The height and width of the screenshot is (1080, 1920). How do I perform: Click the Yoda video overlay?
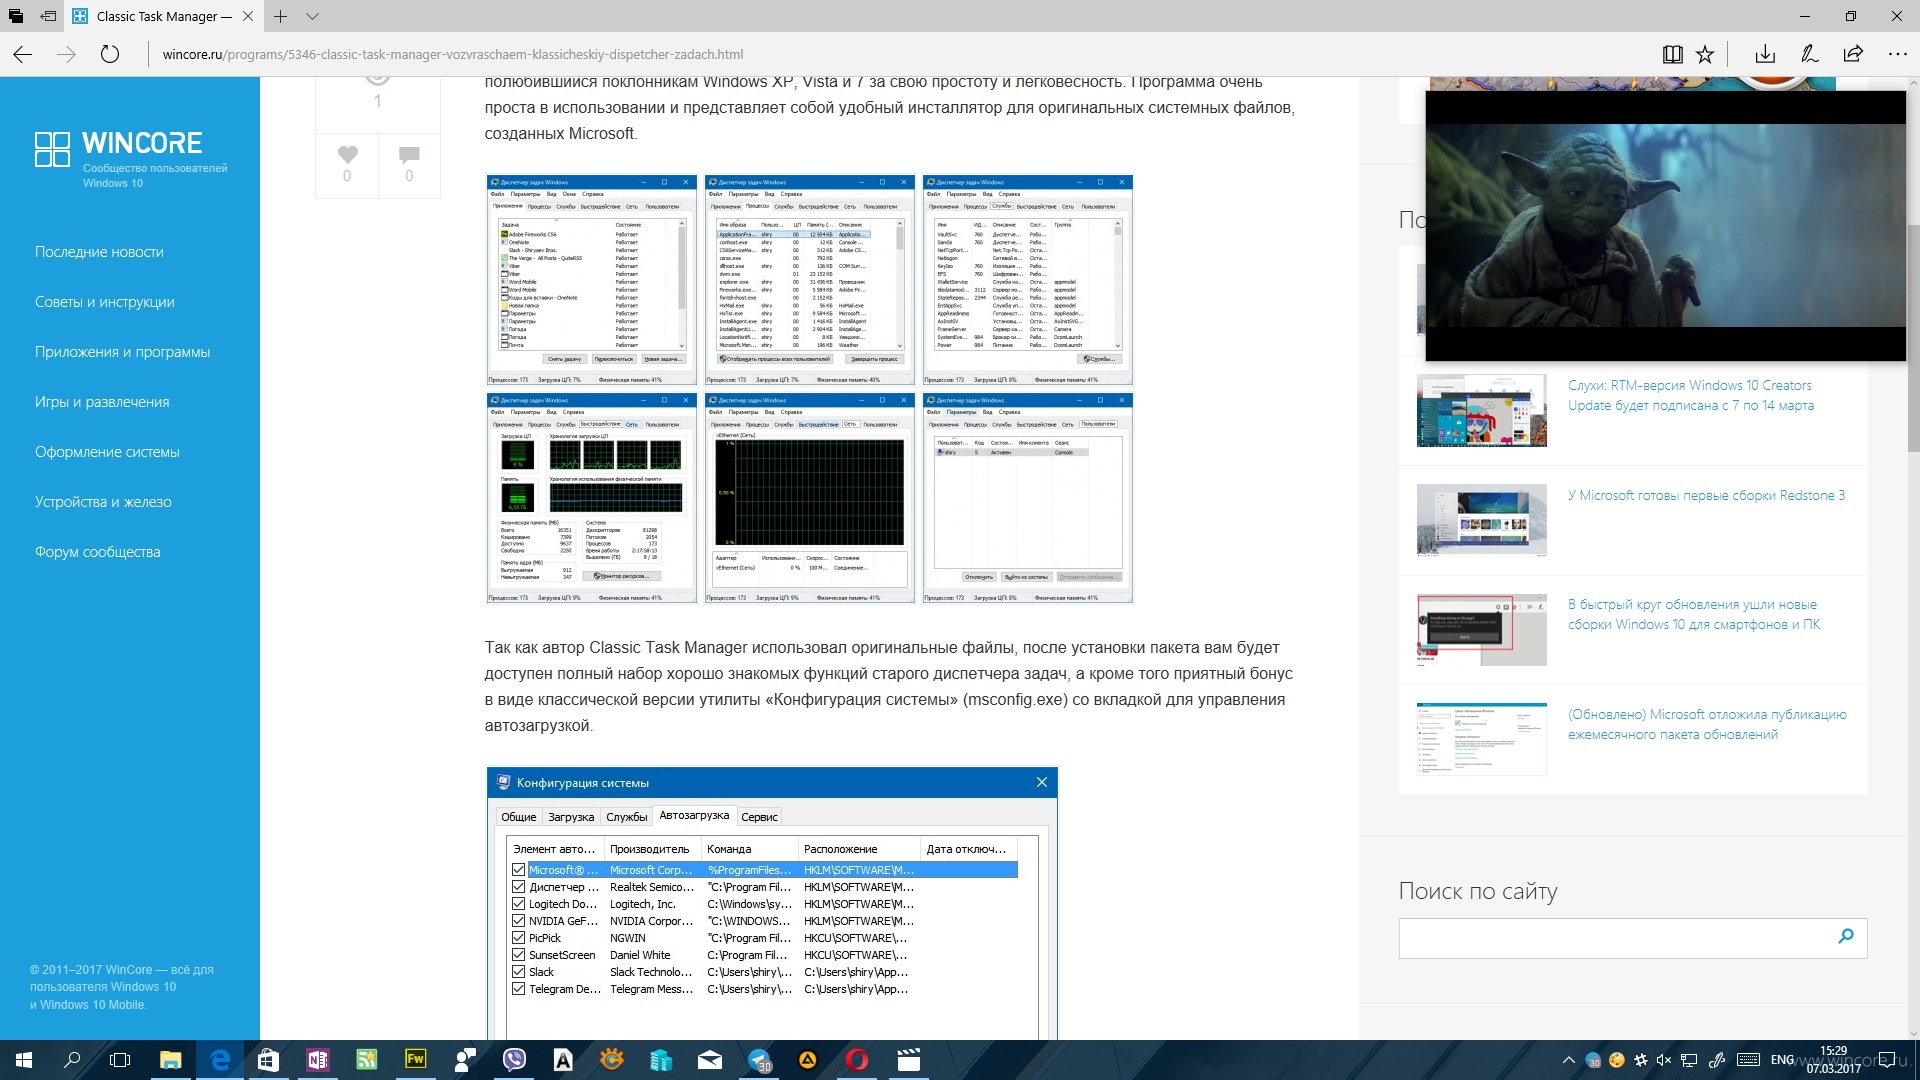(x=1665, y=226)
